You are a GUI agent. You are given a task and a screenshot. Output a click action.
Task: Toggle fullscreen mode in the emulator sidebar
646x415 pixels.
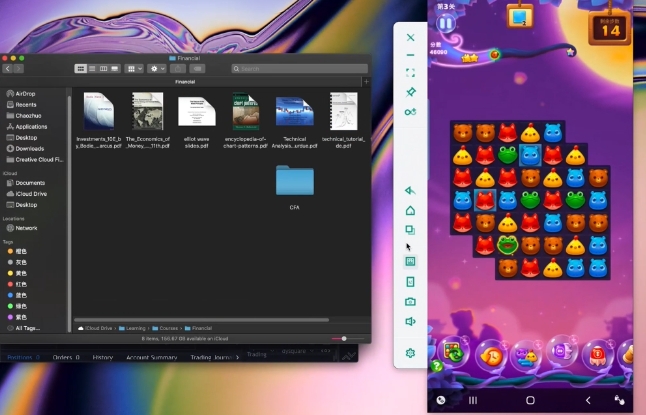410,73
